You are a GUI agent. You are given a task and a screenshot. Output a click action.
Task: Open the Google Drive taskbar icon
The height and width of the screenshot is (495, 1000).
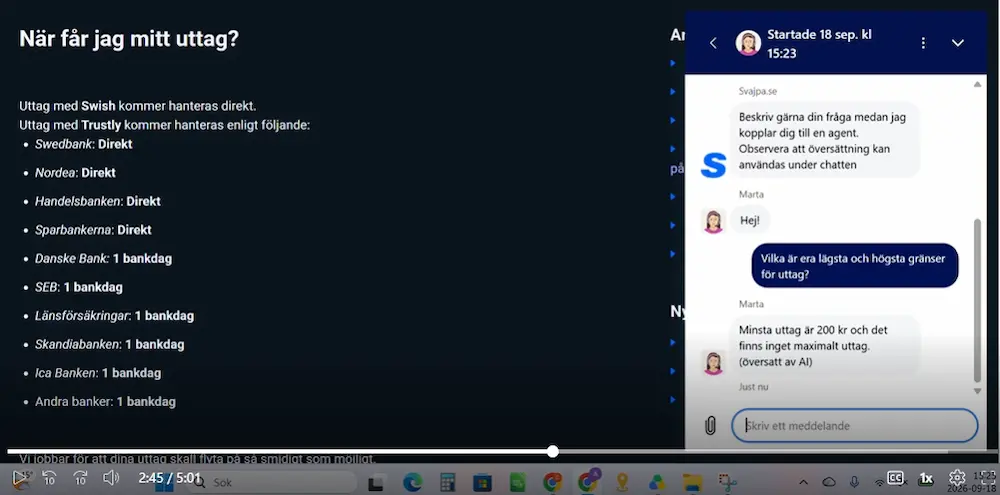coord(657,483)
